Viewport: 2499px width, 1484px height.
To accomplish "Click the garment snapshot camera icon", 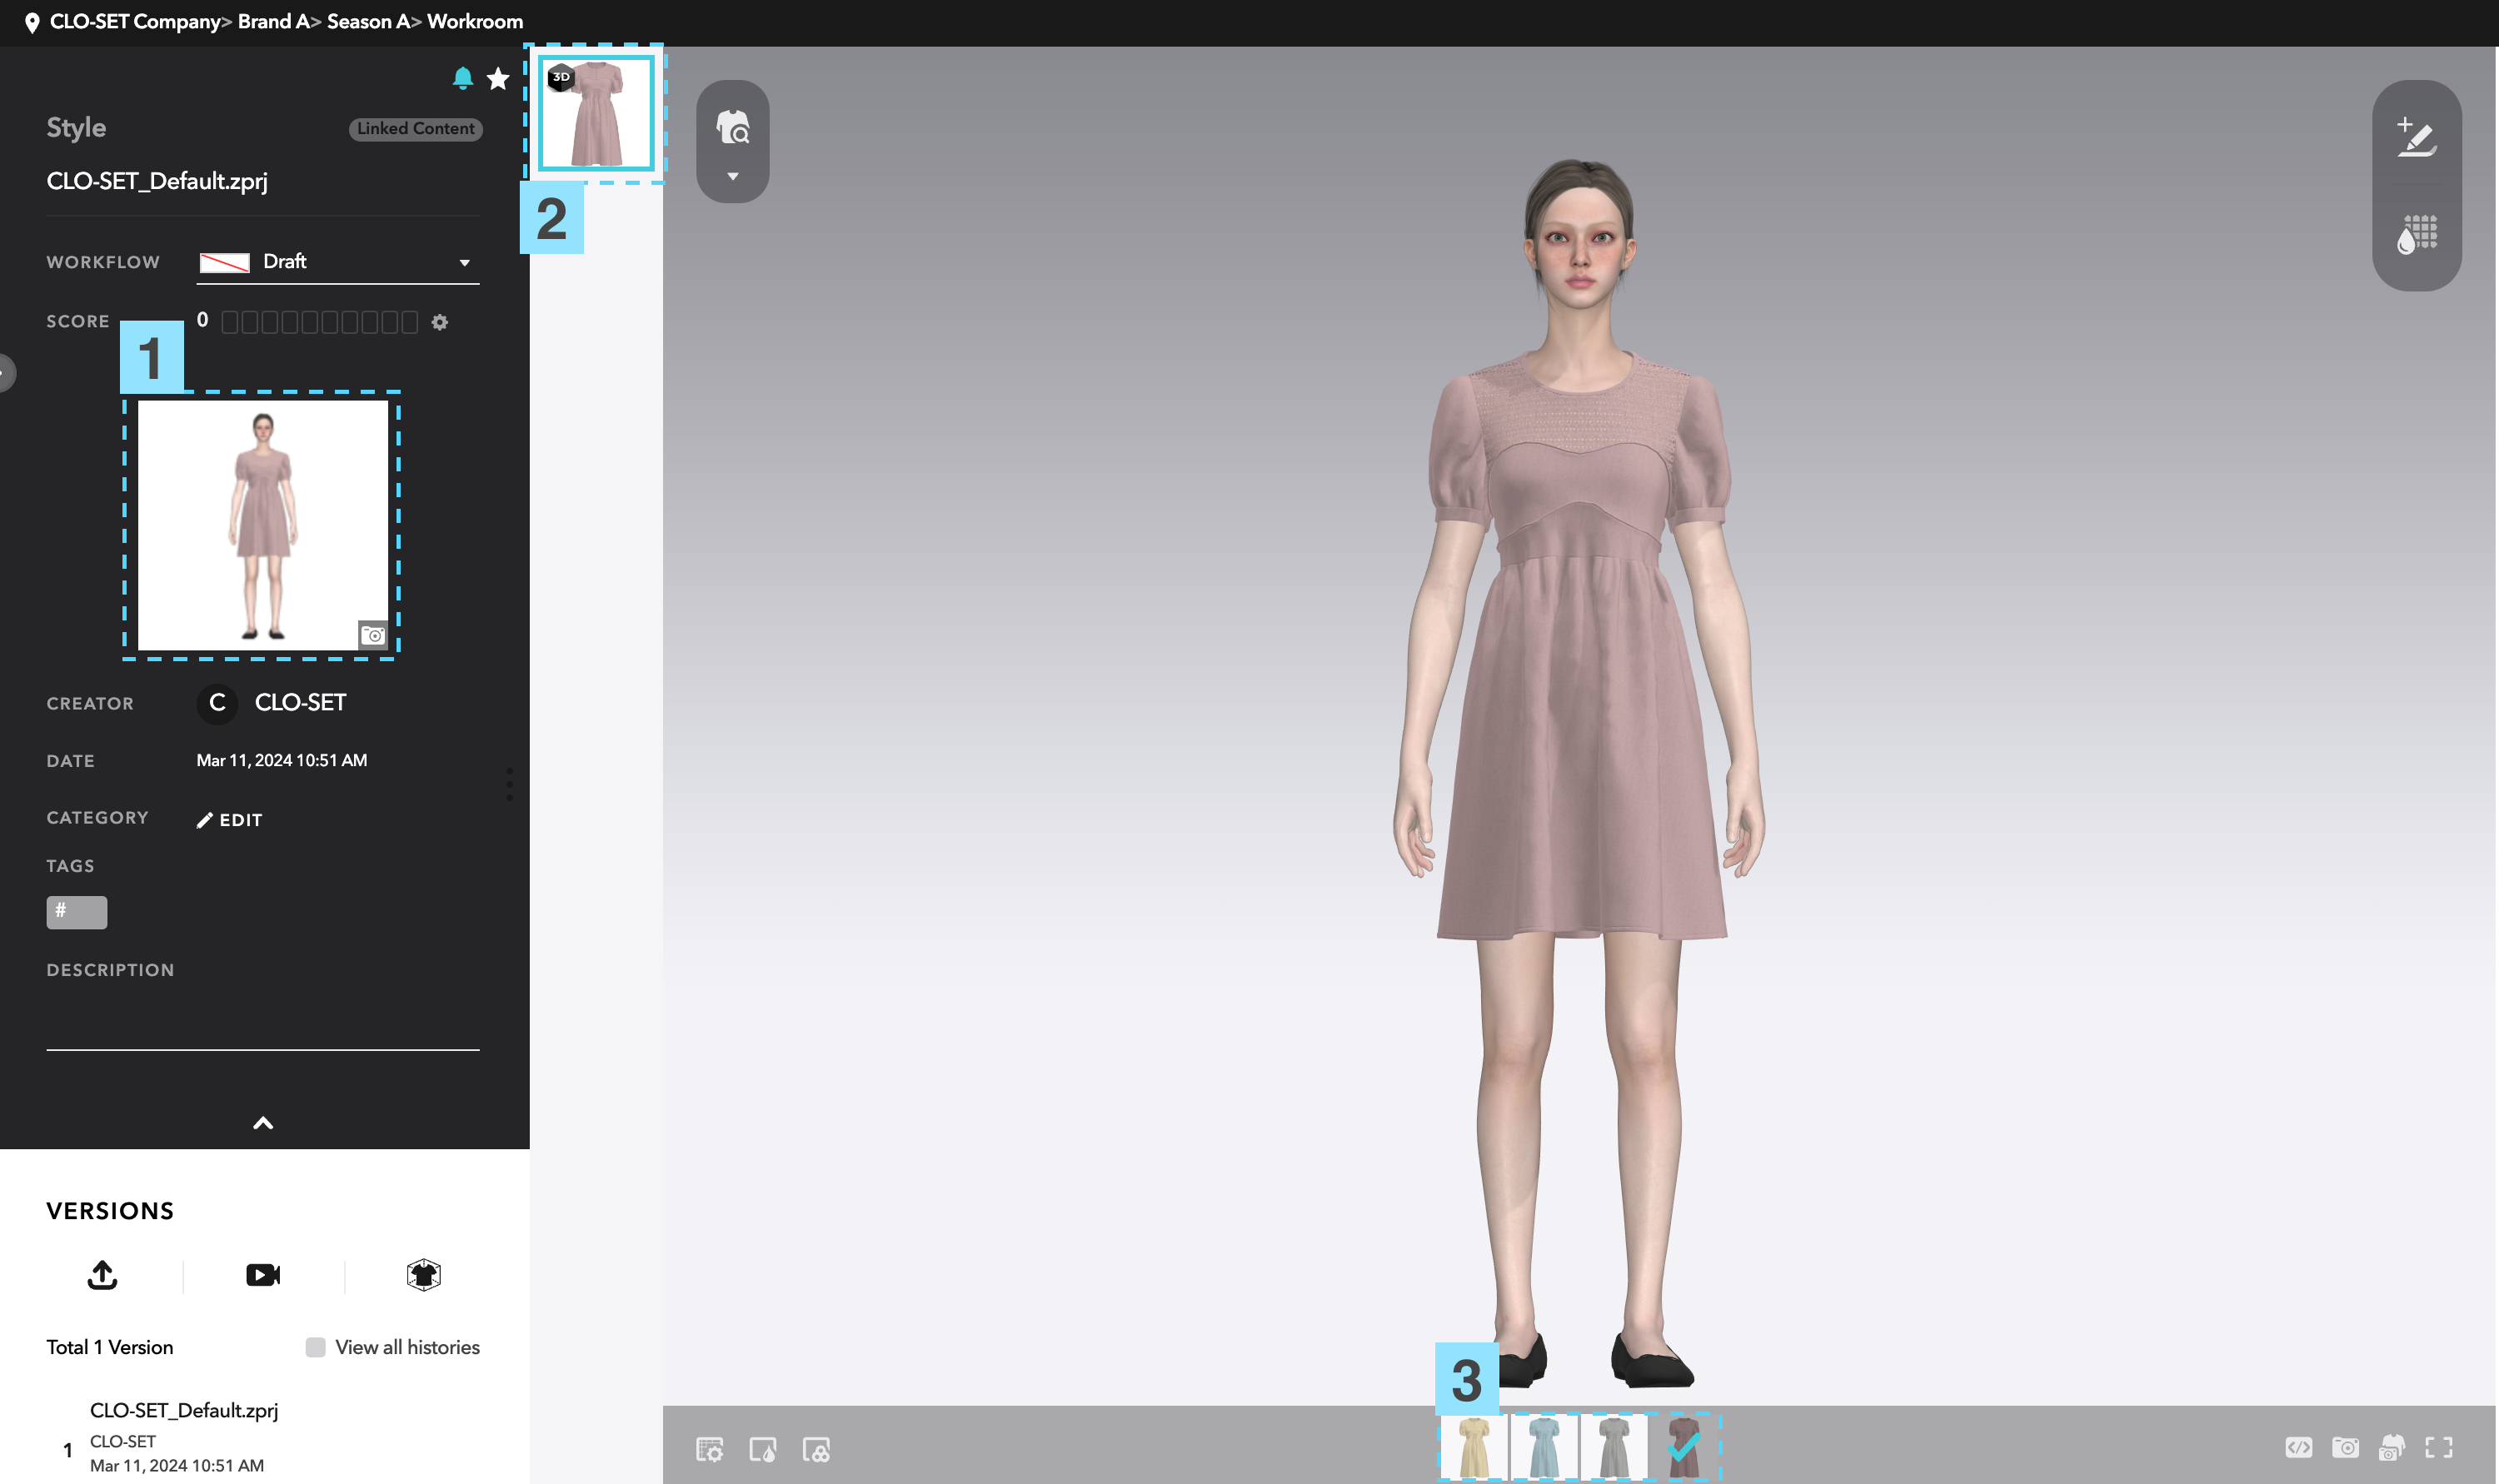I will [x=2392, y=1447].
